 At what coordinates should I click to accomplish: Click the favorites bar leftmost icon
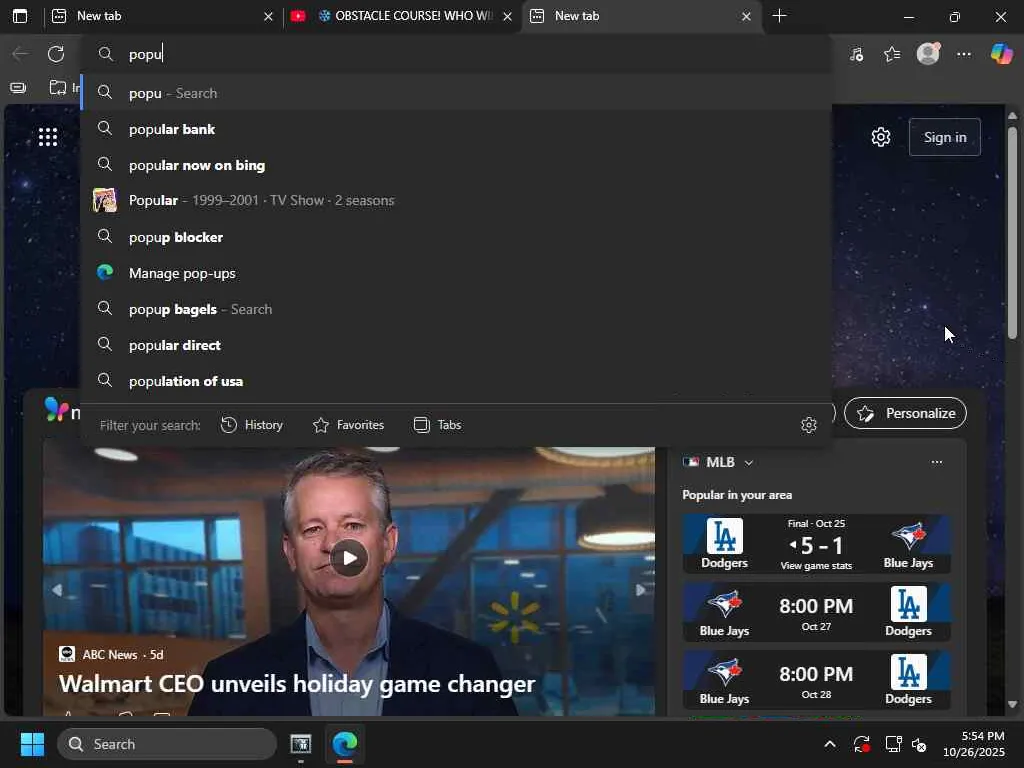(18, 87)
